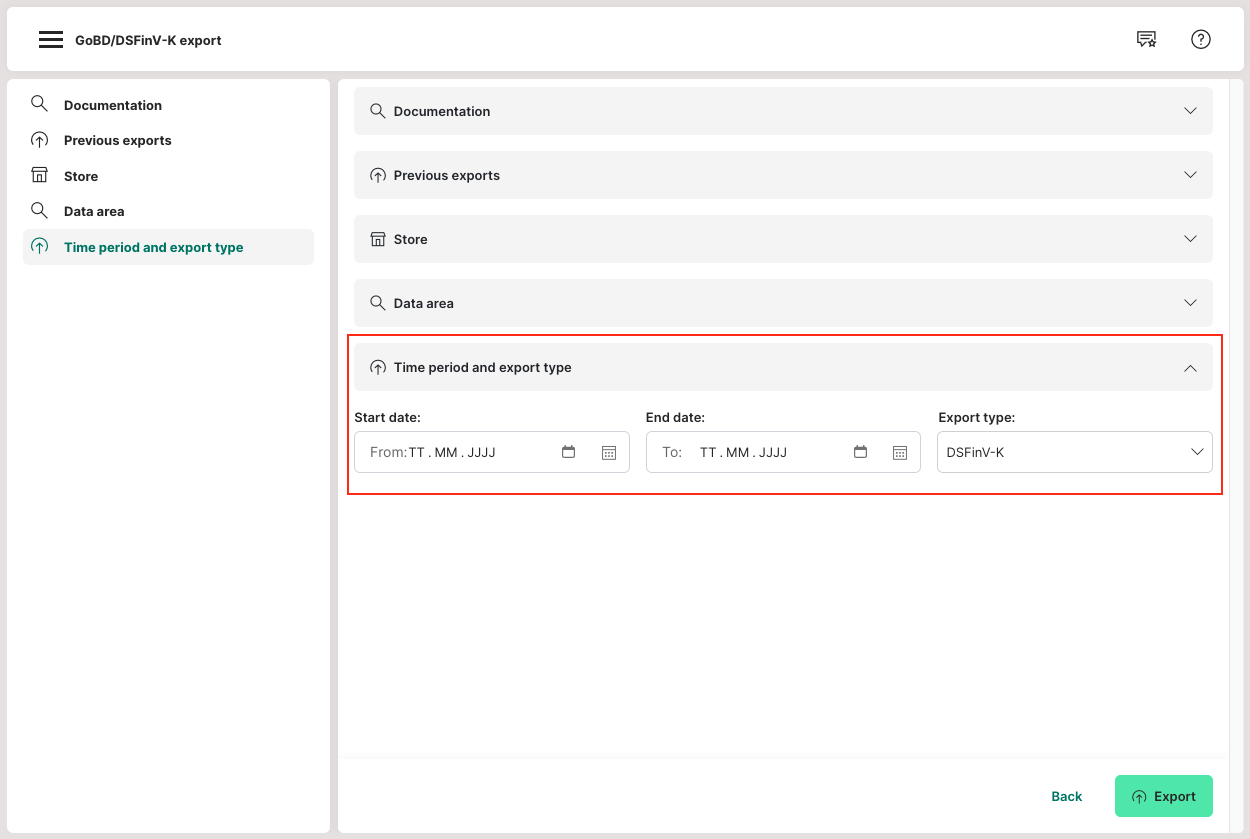The image size is (1250, 839).
Task: Open the End date calendar picker icon
Action: tap(860, 452)
